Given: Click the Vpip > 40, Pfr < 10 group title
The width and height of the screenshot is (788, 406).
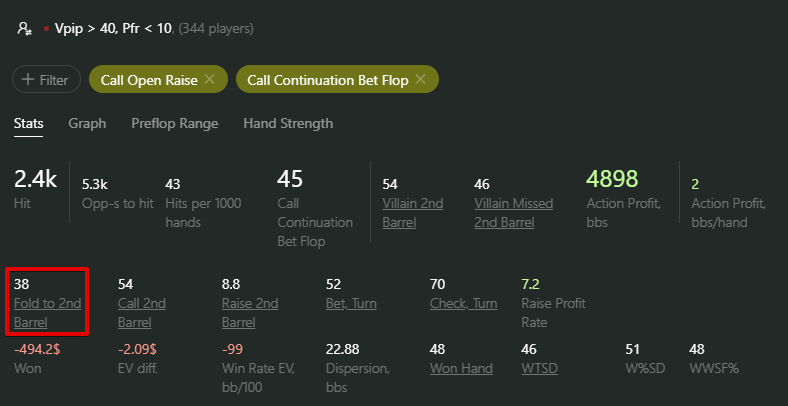Looking at the screenshot, I should click(x=113, y=29).
